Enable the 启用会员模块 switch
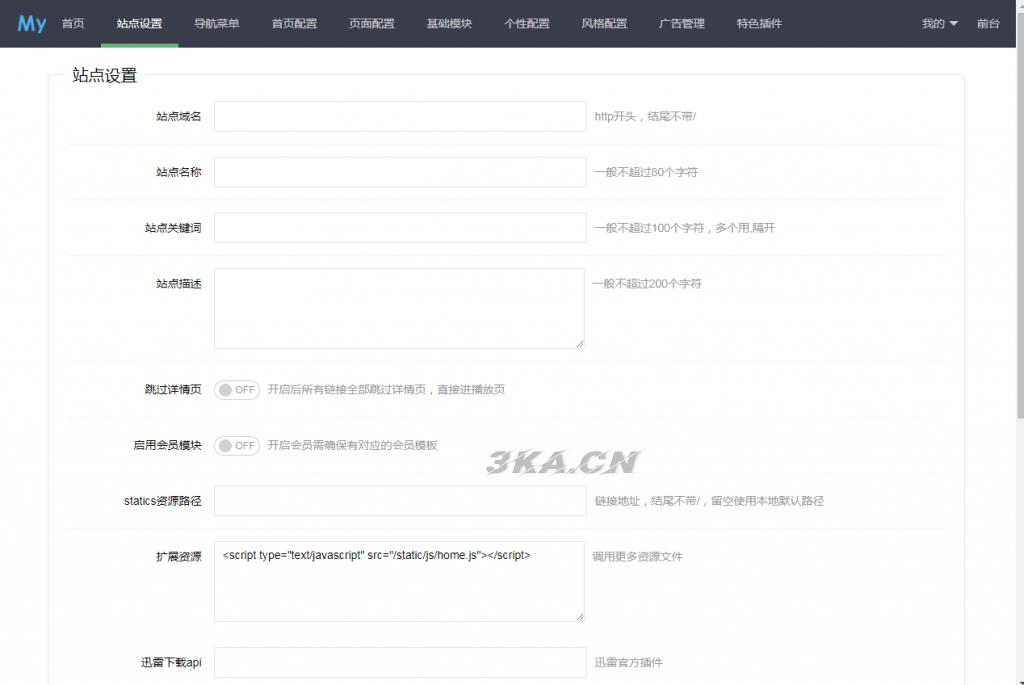This screenshot has width=1024, height=685. (x=237, y=446)
